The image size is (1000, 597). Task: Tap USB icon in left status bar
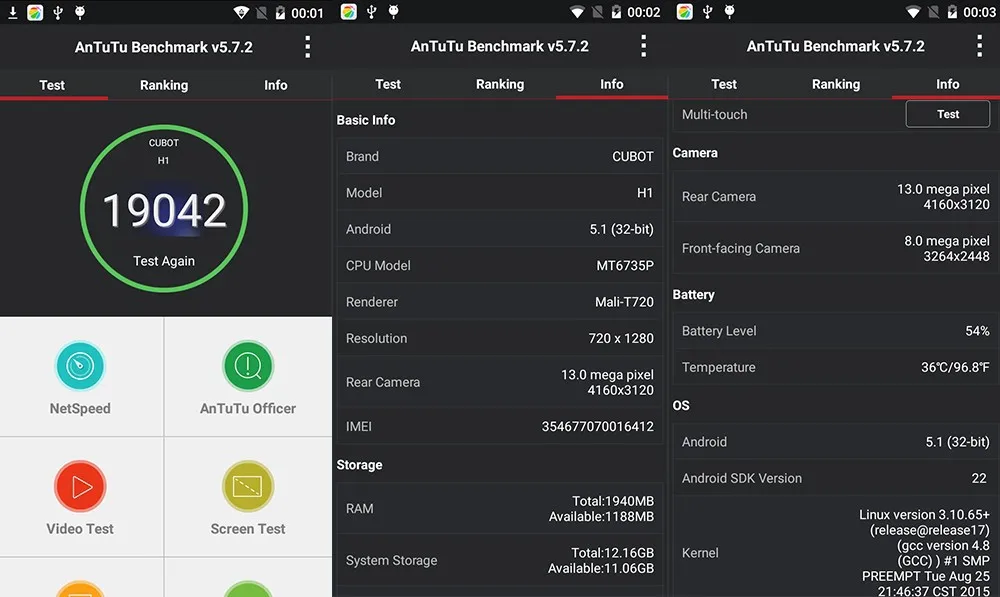click(58, 12)
